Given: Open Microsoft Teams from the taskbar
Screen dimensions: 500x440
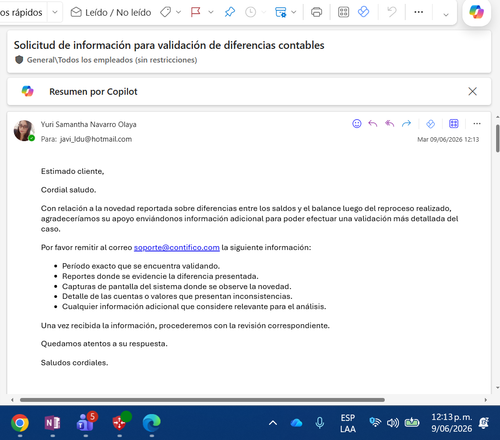Looking at the screenshot, I should (x=86, y=423).
